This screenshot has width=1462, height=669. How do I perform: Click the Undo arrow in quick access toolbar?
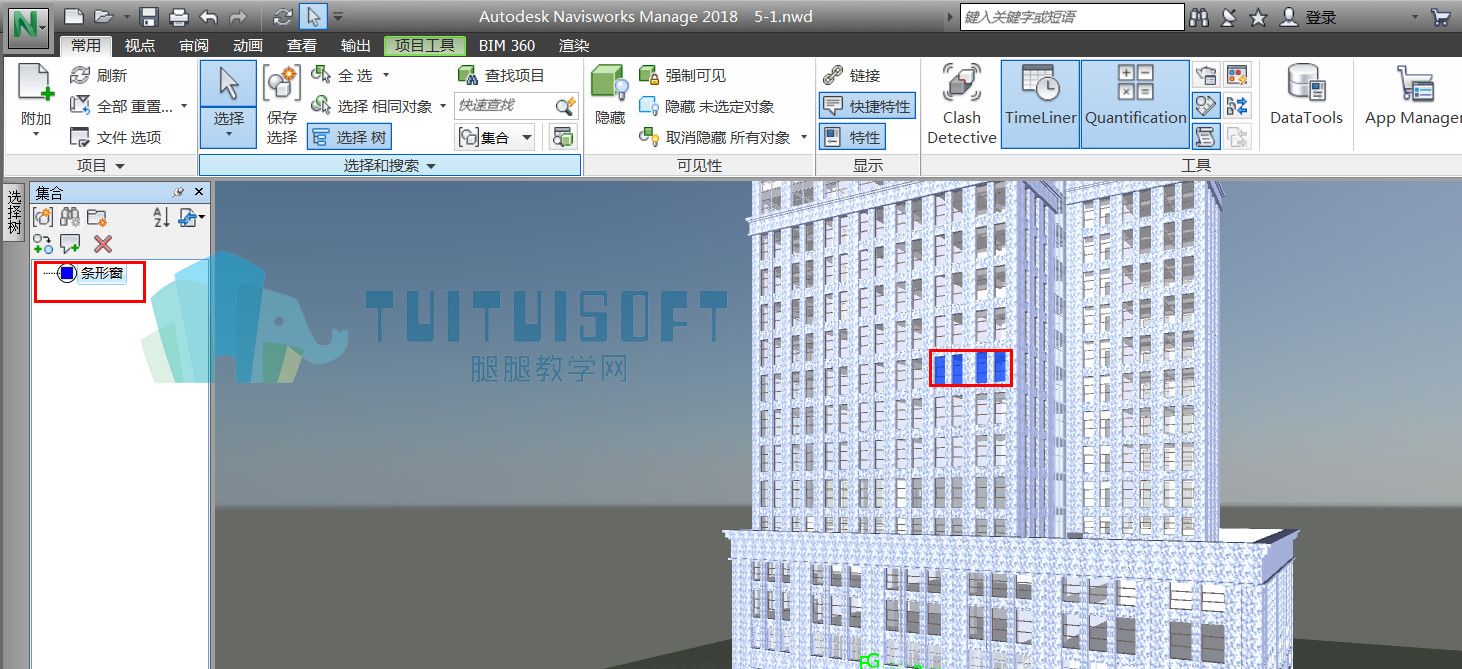(x=208, y=17)
